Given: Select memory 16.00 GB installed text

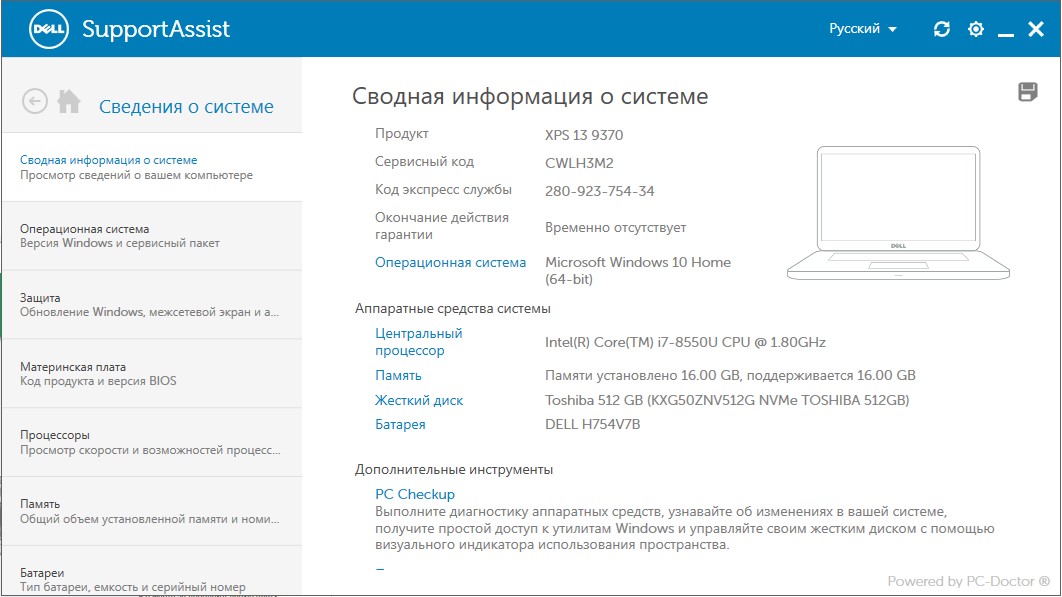Looking at the screenshot, I should point(730,375).
